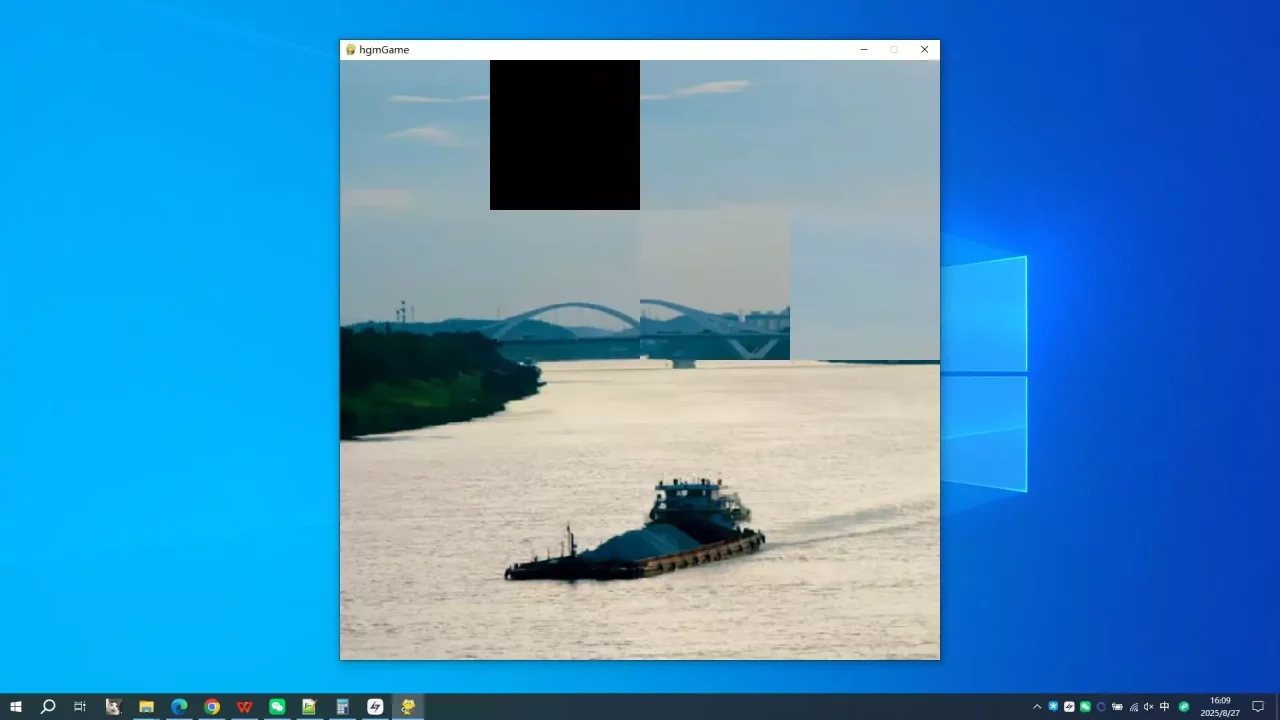Minimize the hgmGame window
Image resolution: width=1280 pixels, height=720 pixels.
[x=864, y=49]
